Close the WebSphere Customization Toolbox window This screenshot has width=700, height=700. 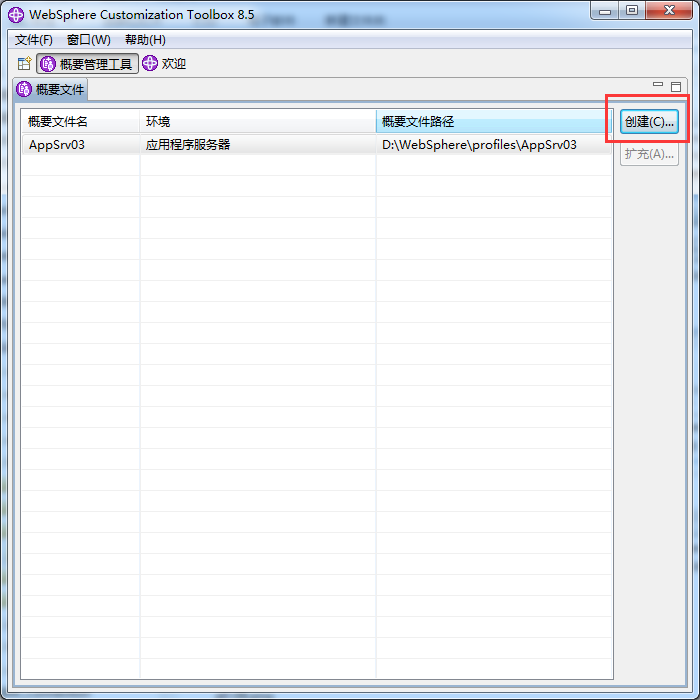[669, 11]
